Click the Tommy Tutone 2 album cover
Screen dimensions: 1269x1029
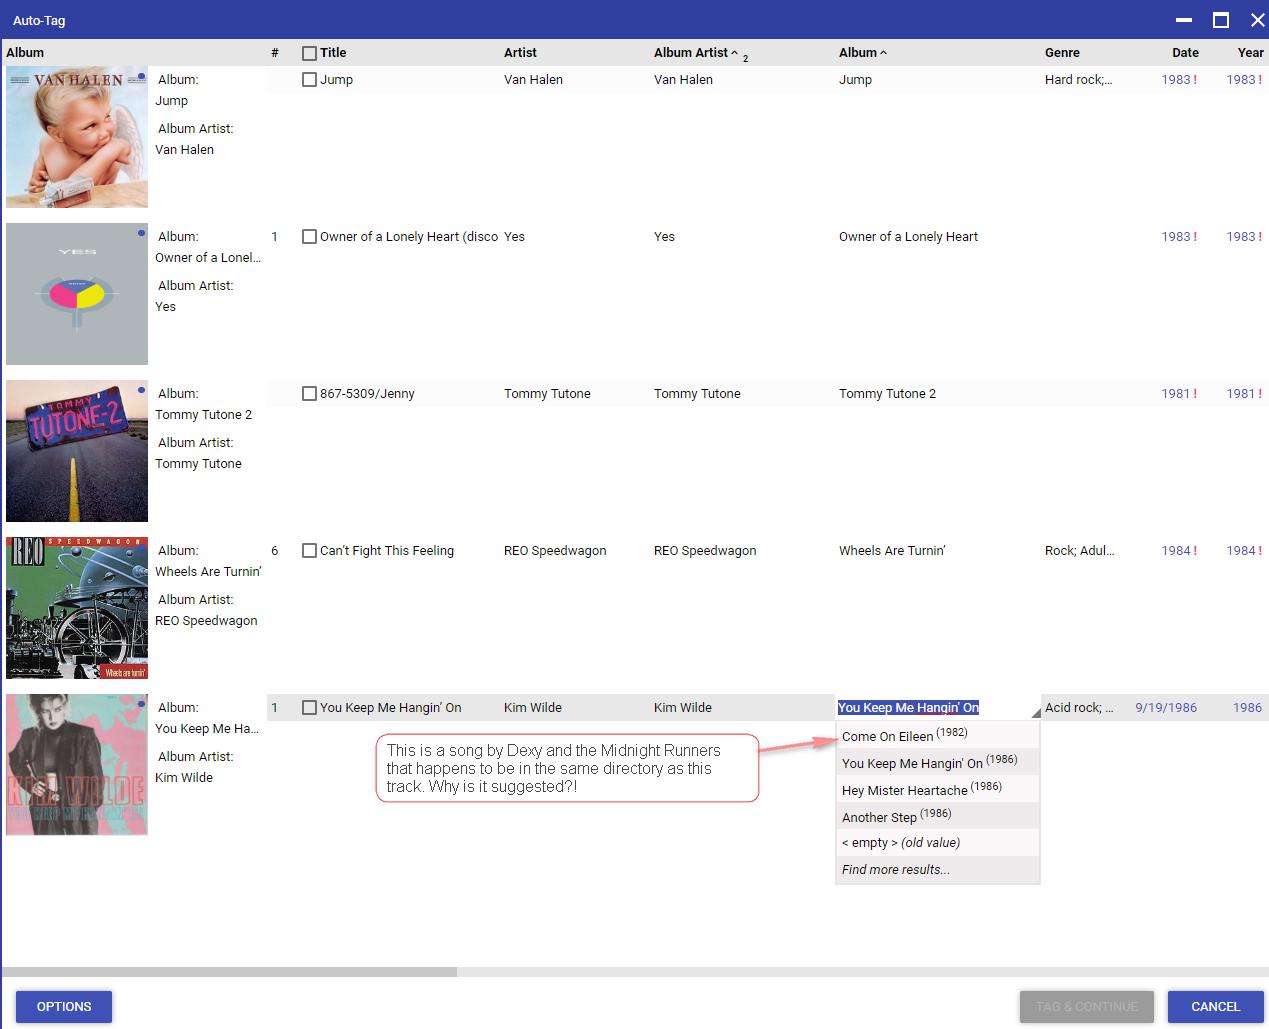click(x=77, y=451)
